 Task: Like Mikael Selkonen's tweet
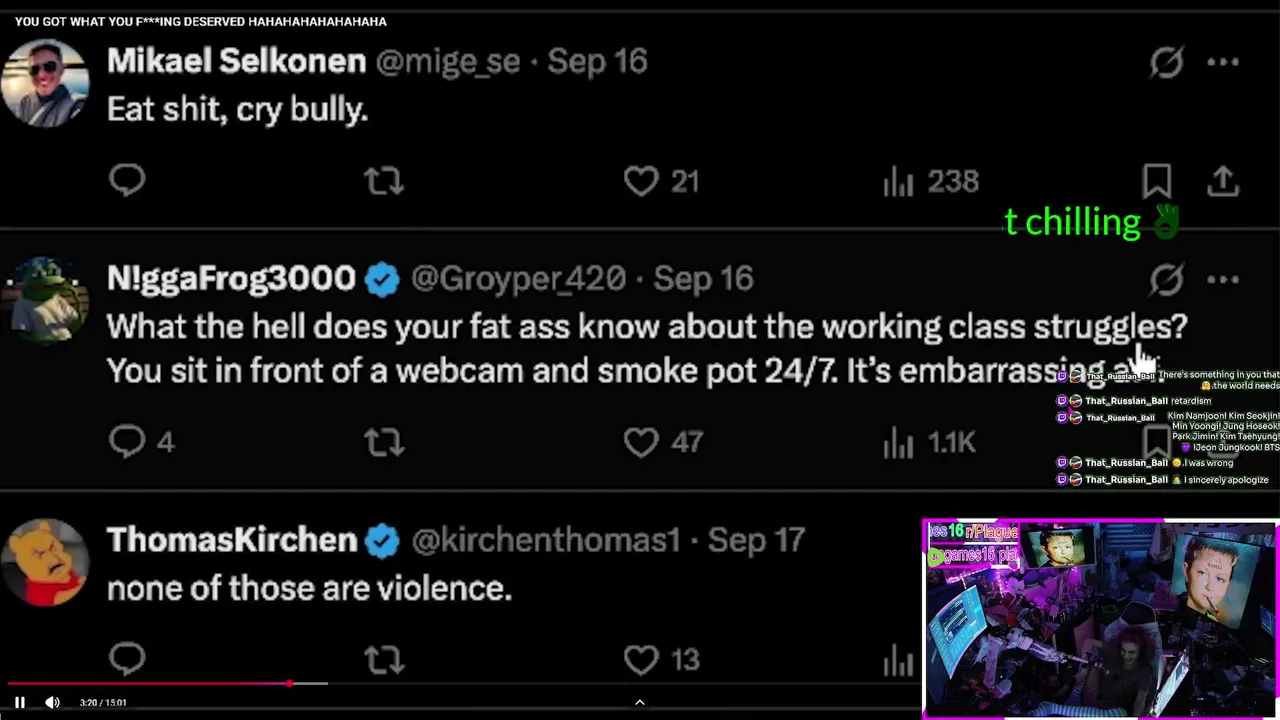(641, 181)
